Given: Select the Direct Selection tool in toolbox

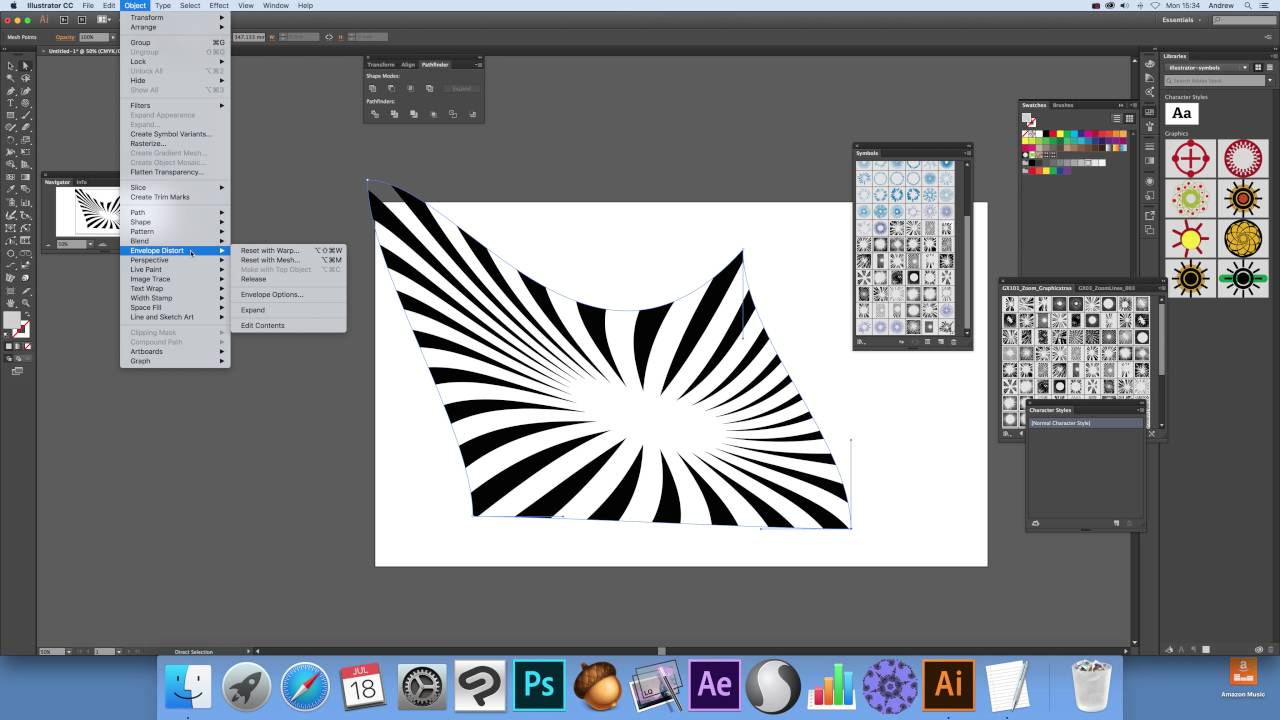Looking at the screenshot, I should tap(26, 66).
